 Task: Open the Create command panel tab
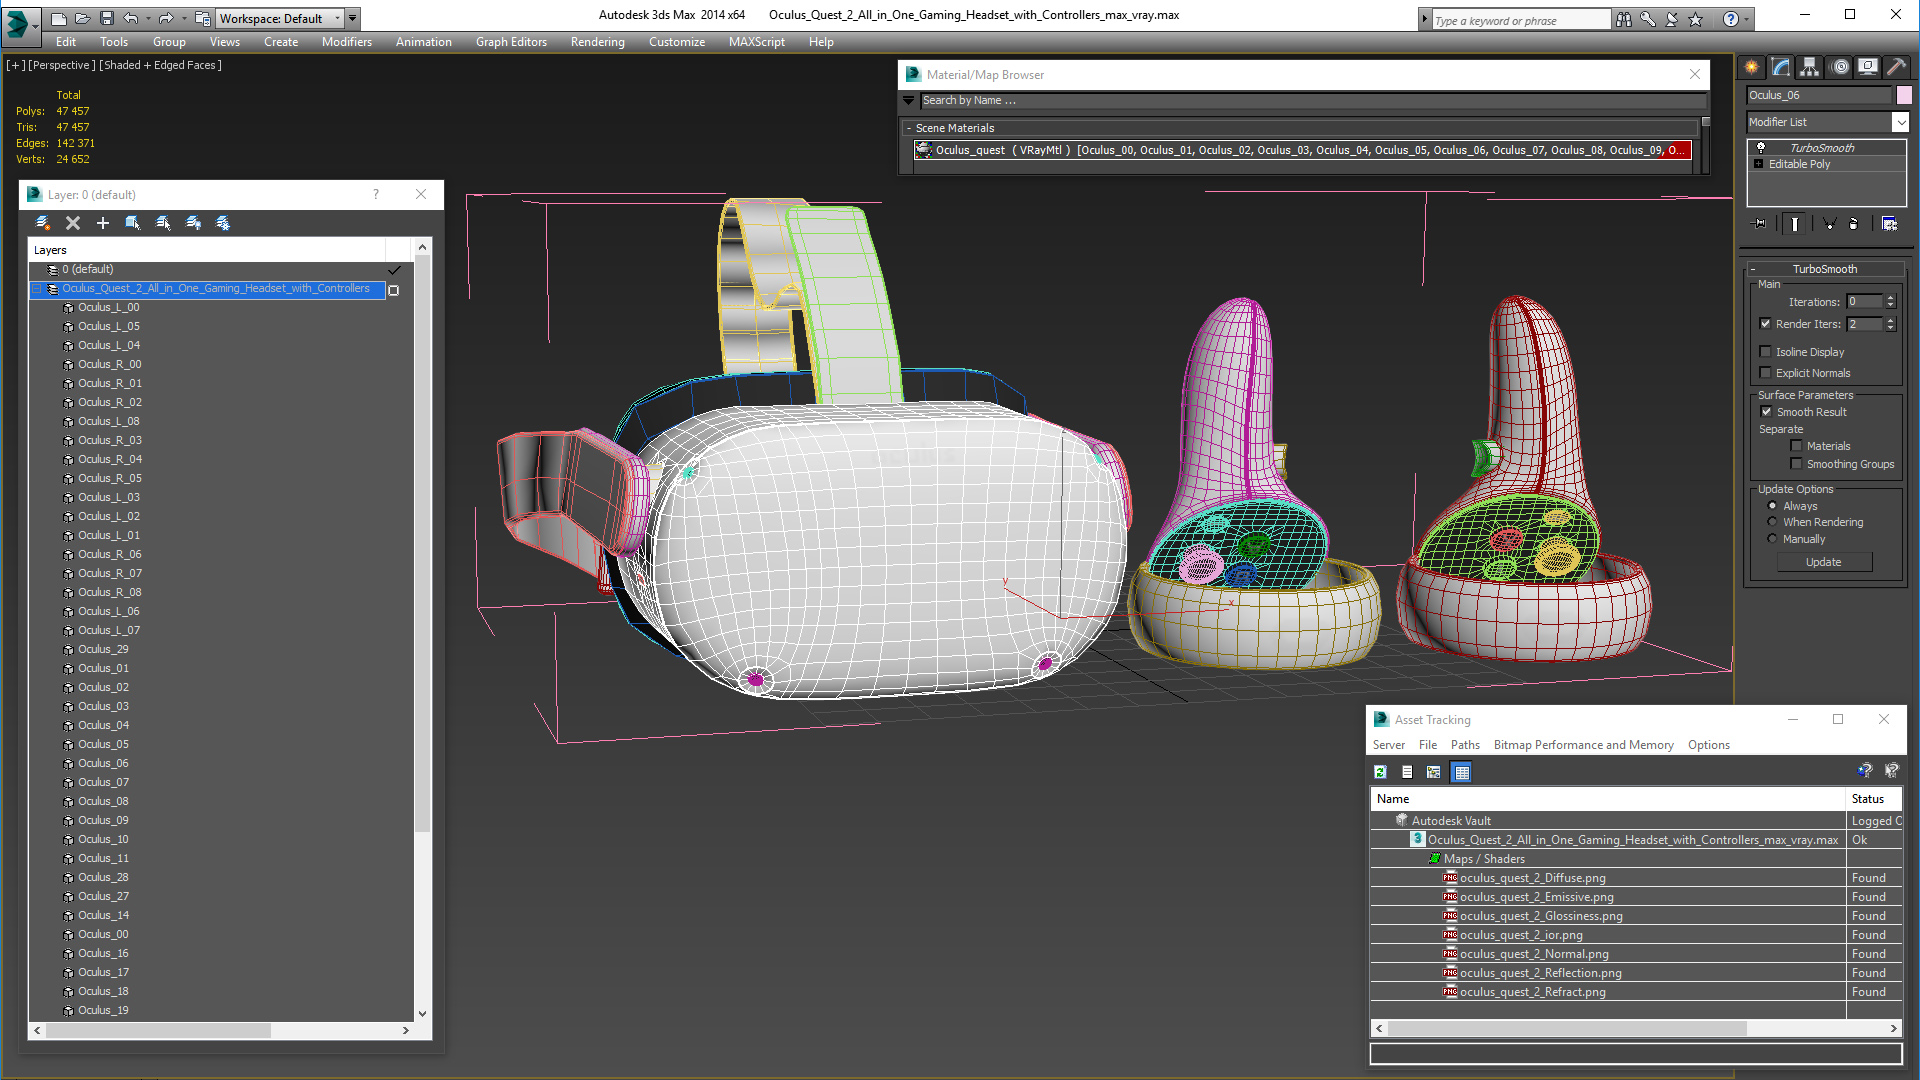[x=1752, y=67]
